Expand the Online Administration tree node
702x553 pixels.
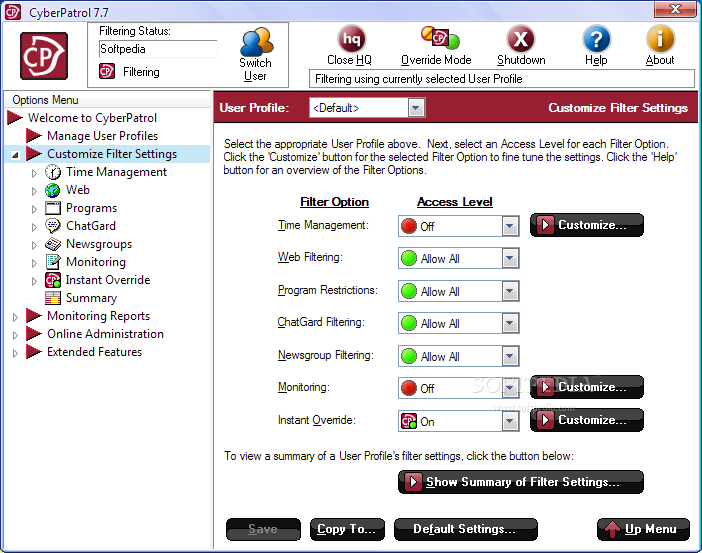point(15,335)
